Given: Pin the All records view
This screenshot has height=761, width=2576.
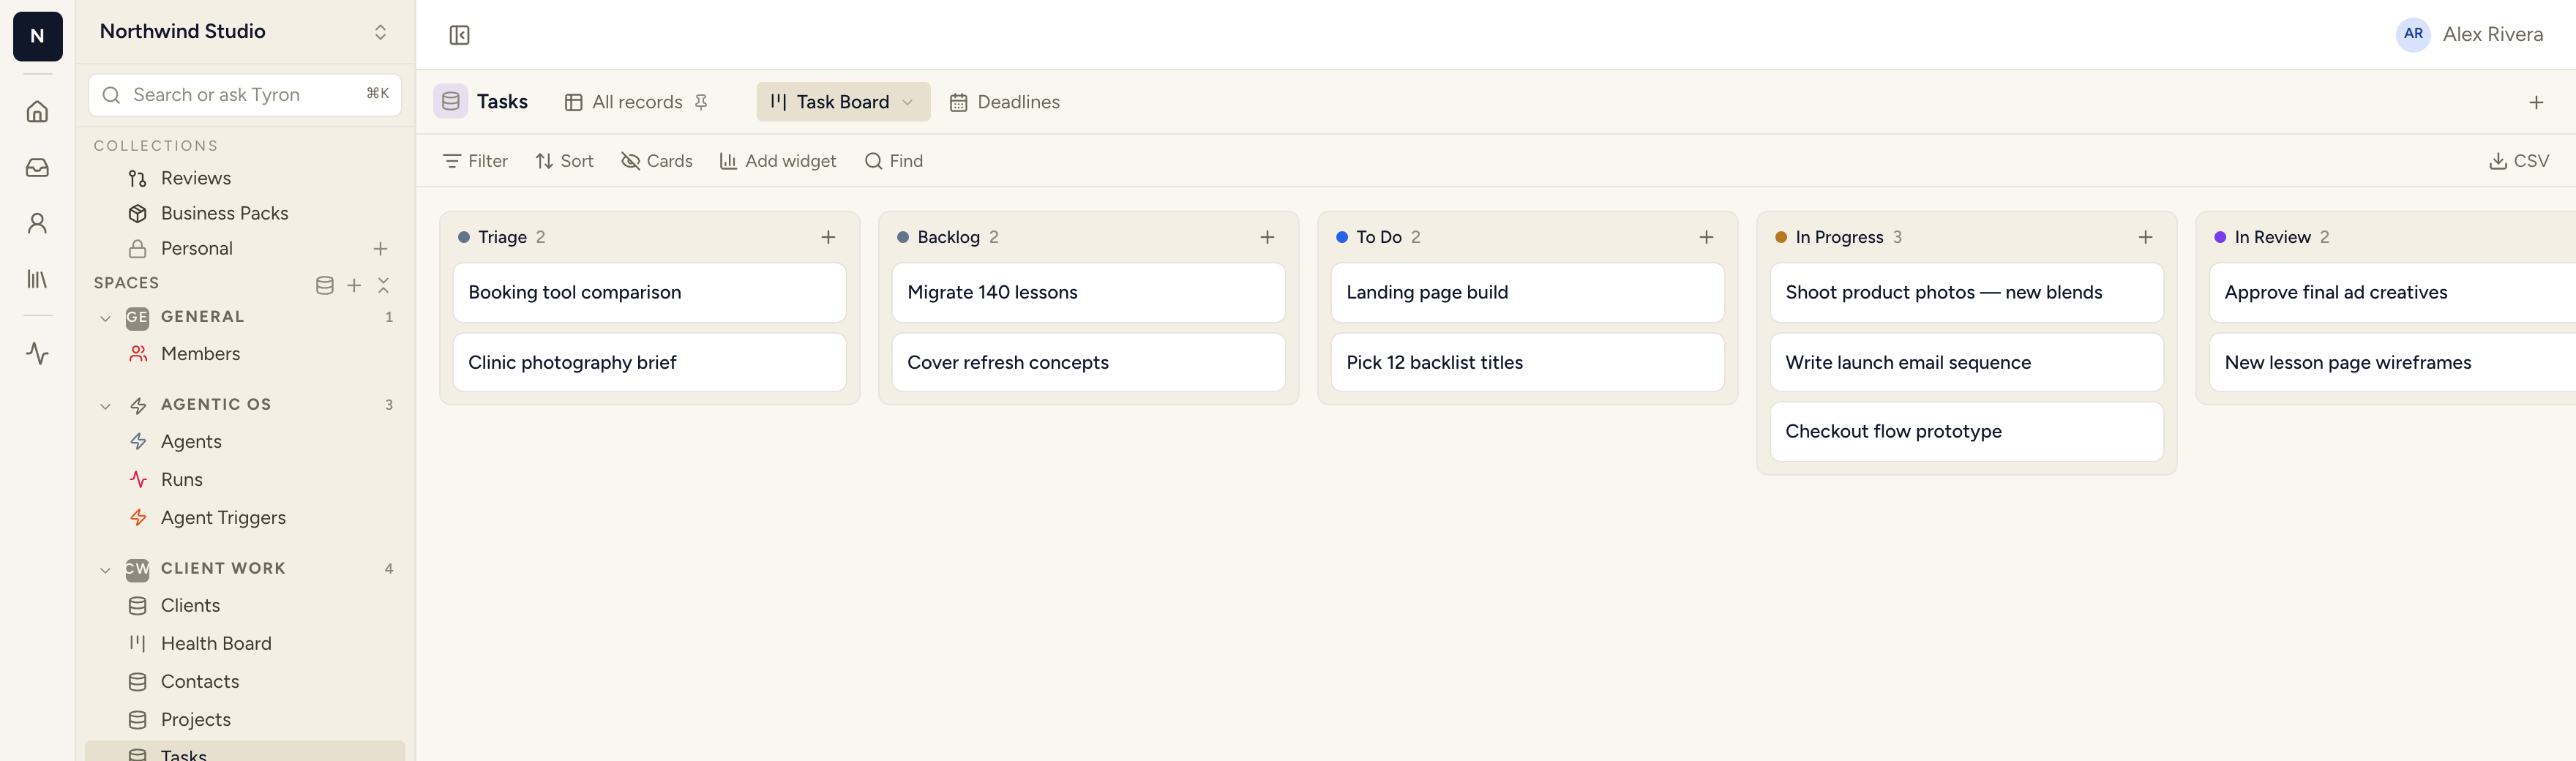Looking at the screenshot, I should click(x=701, y=102).
